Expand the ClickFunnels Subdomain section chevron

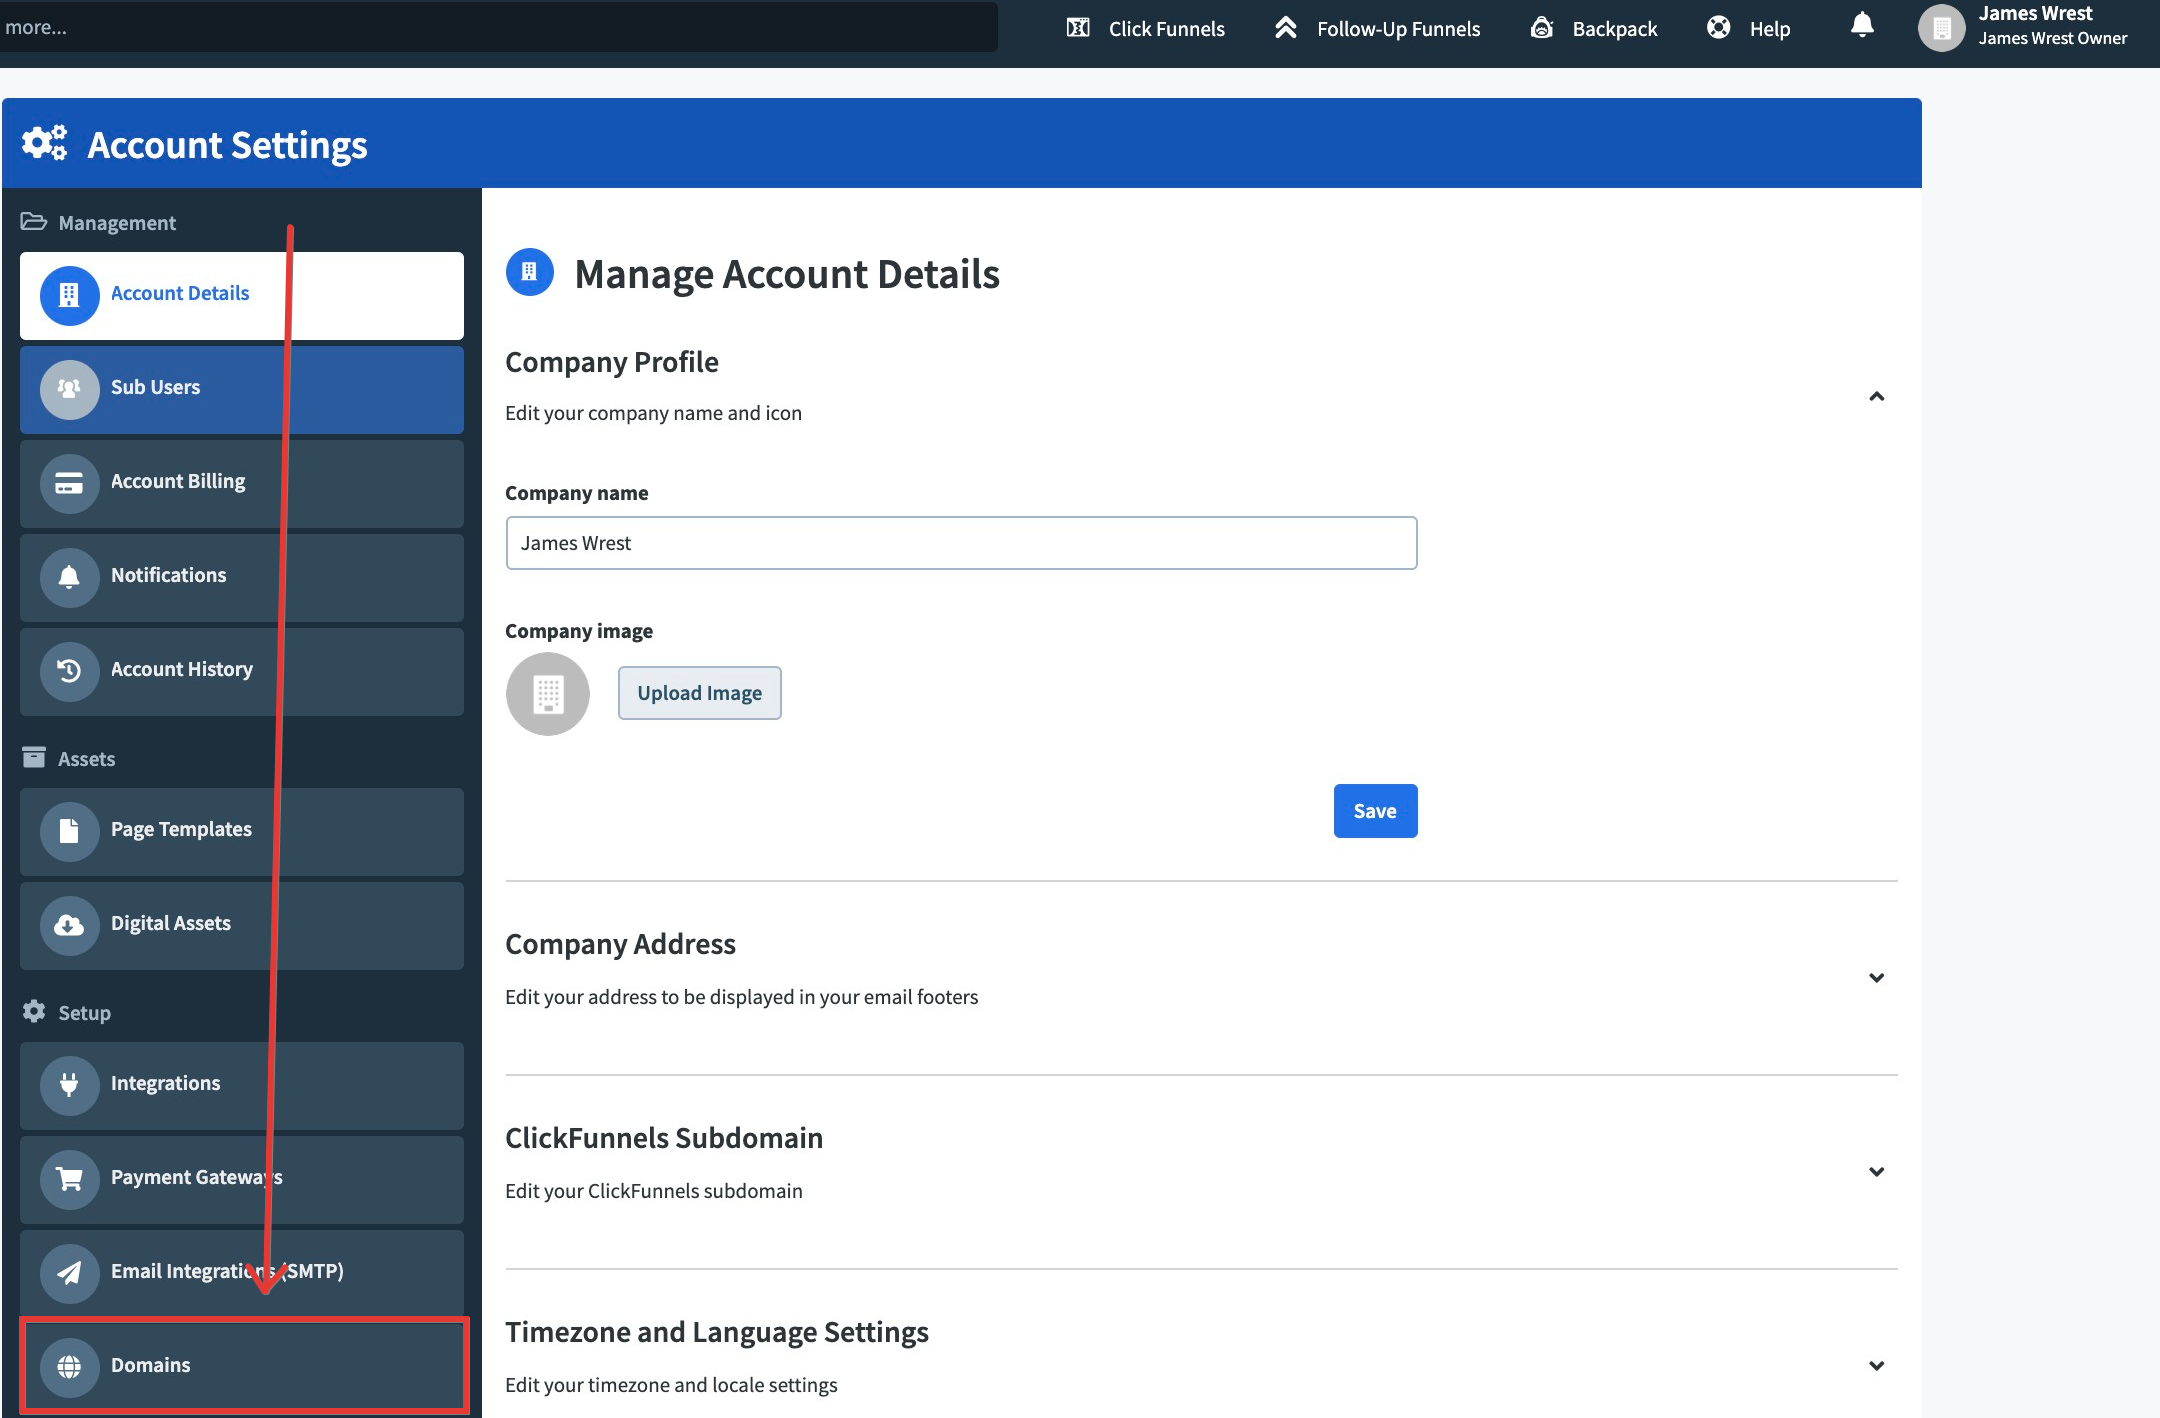coord(1877,1172)
